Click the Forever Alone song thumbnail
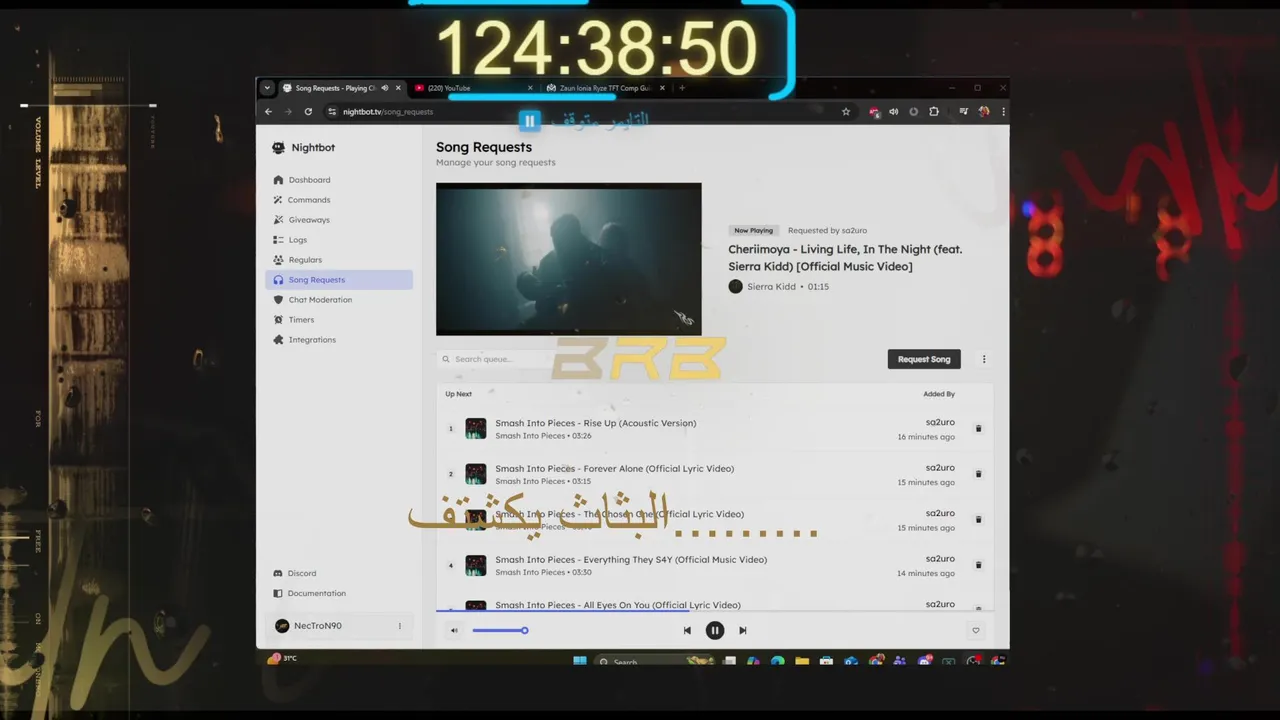 [x=476, y=474]
